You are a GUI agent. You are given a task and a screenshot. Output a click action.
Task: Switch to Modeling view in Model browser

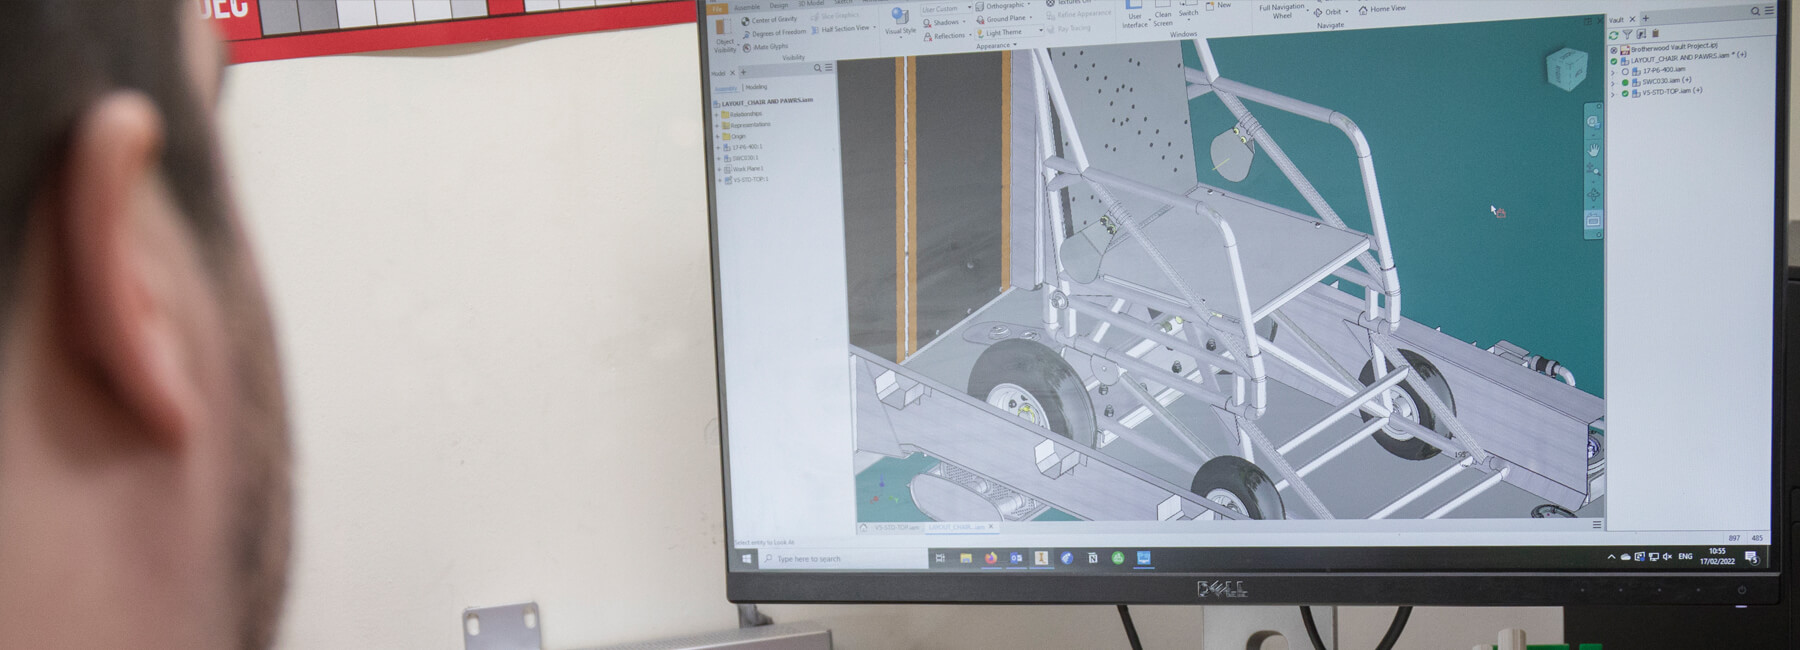(x=756, y=87)
